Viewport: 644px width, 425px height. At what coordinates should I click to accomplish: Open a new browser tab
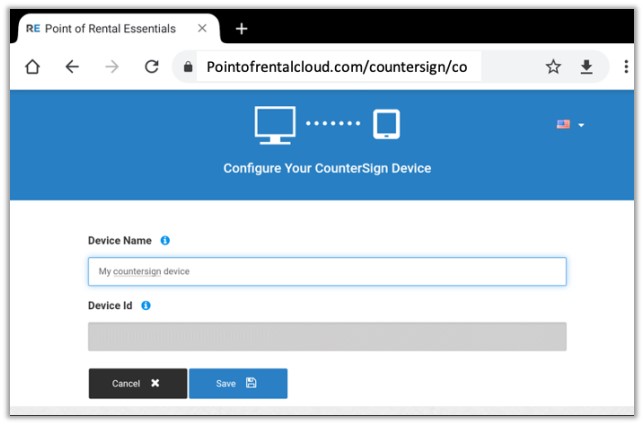pos(241,28)
